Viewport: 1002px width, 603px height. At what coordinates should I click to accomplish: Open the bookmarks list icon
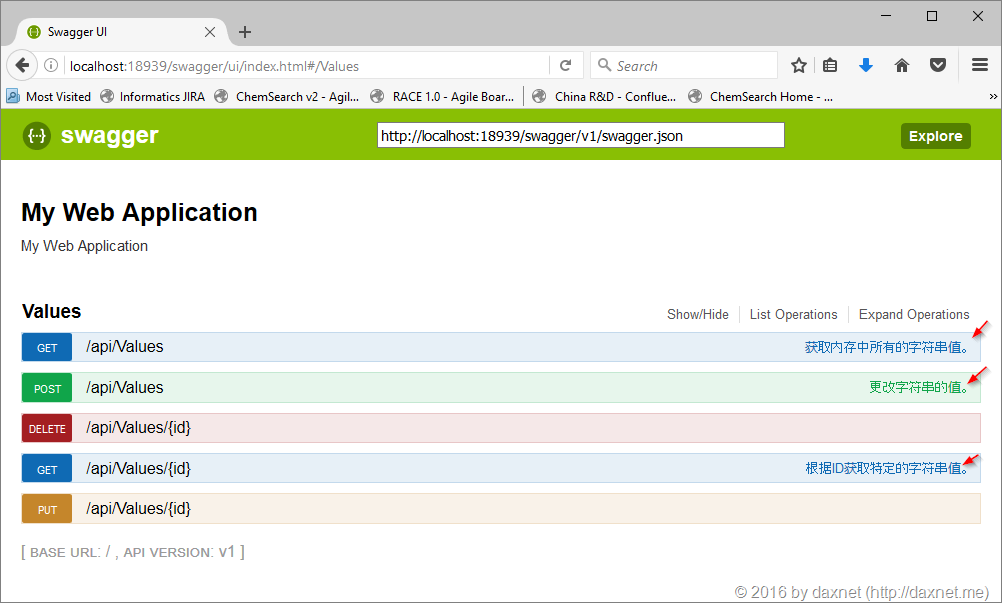tap(830, 65)
